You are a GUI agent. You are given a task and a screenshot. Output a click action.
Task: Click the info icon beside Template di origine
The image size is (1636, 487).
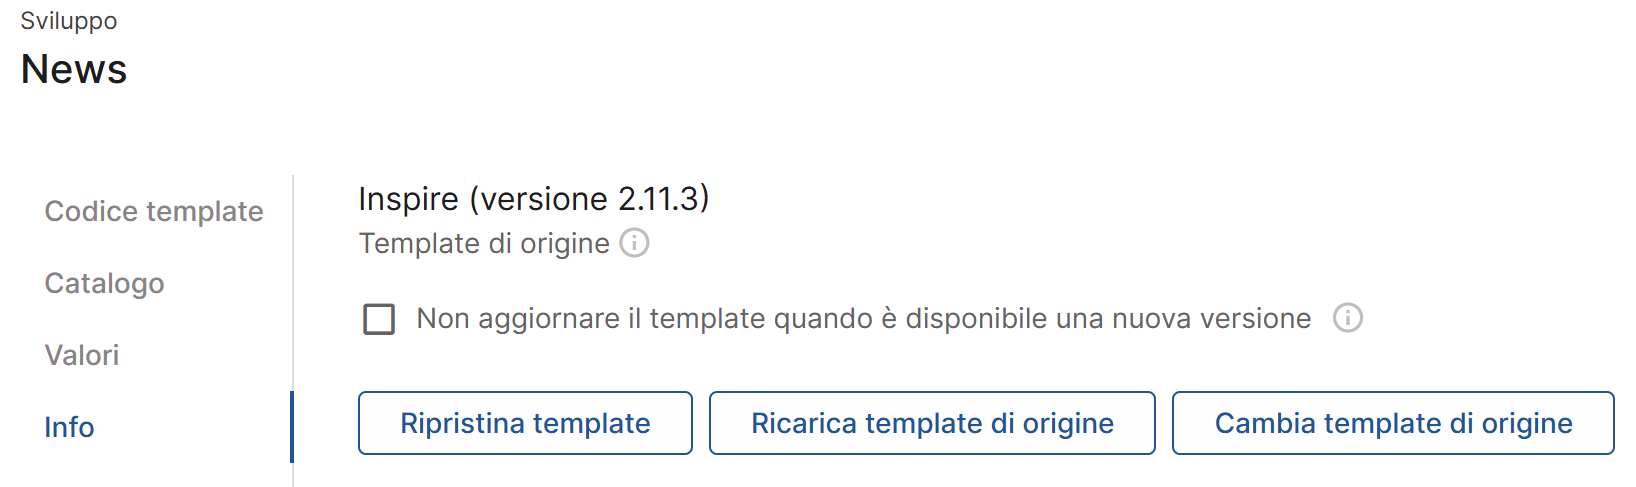point(634,243)
